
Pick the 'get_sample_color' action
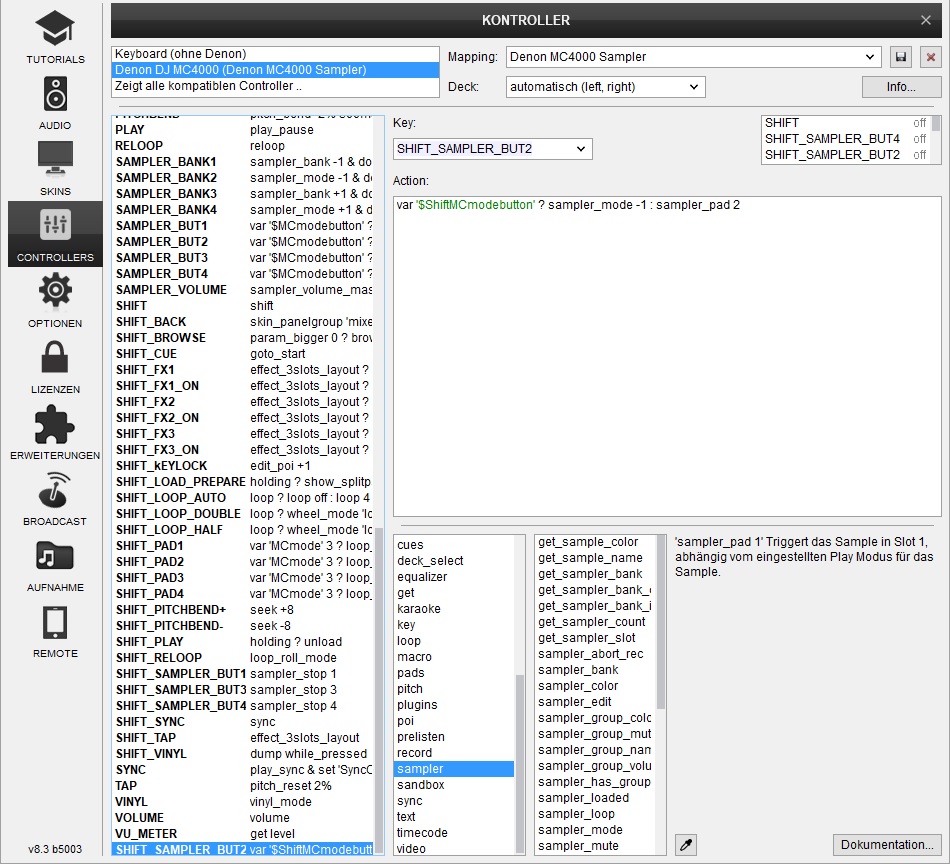click(595, 542)
